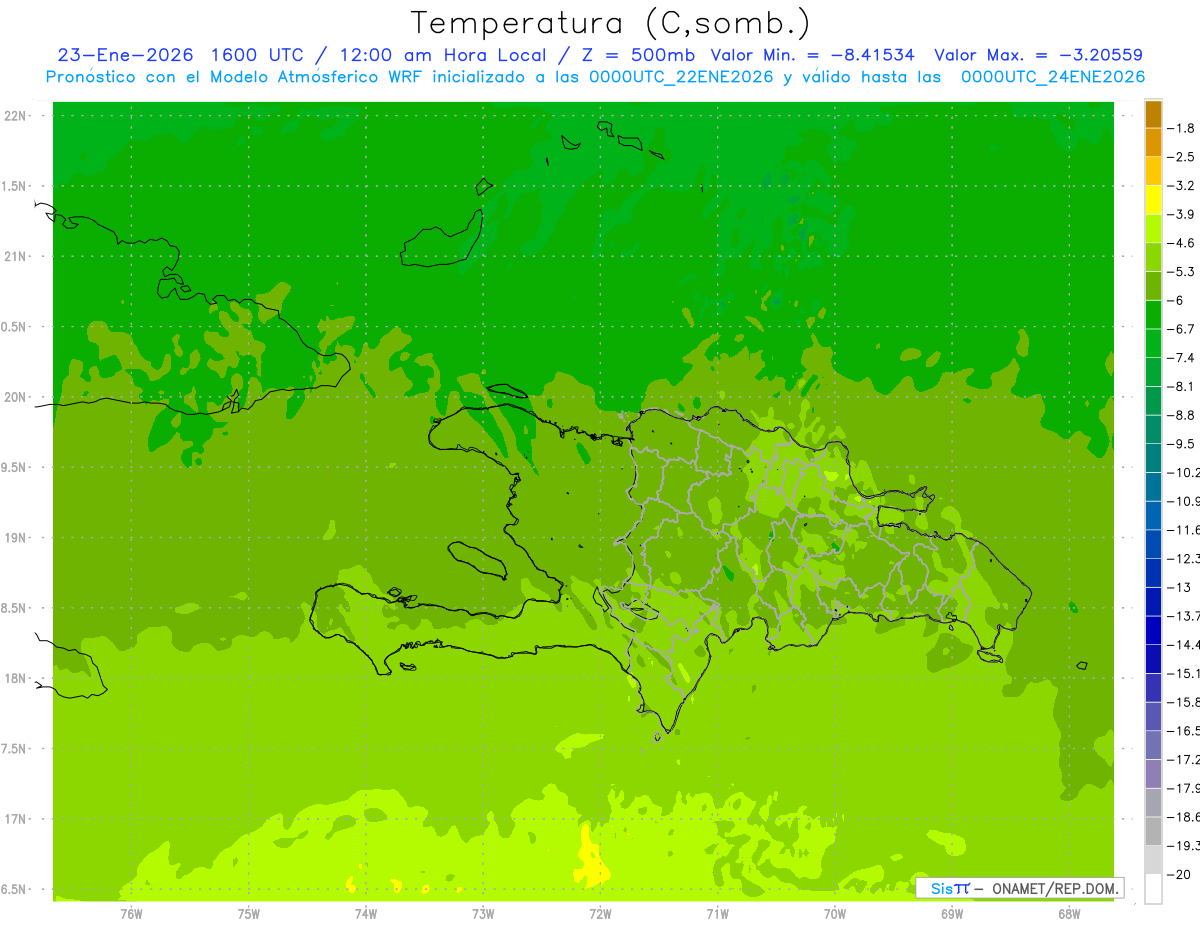Click the '74W' longitude axis label
Viewport: 1200px width, 927px height.
click(365, 913)
